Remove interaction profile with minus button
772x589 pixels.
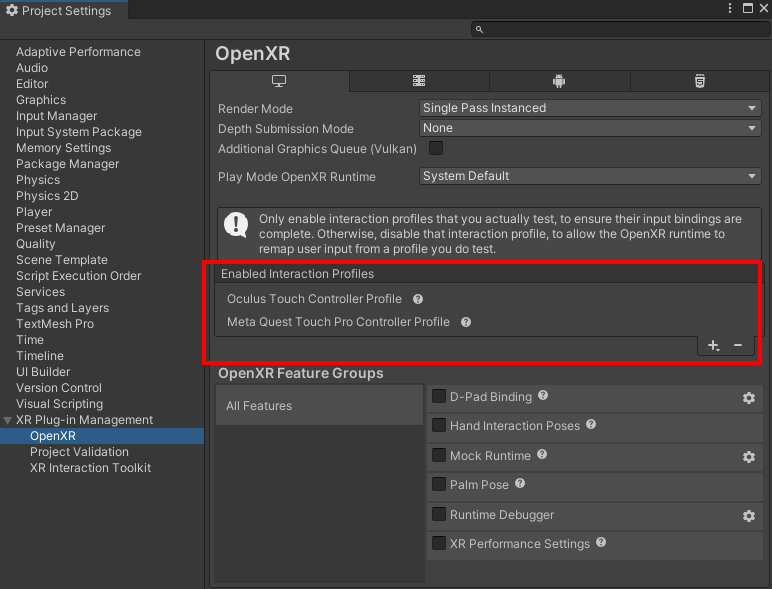738,345
